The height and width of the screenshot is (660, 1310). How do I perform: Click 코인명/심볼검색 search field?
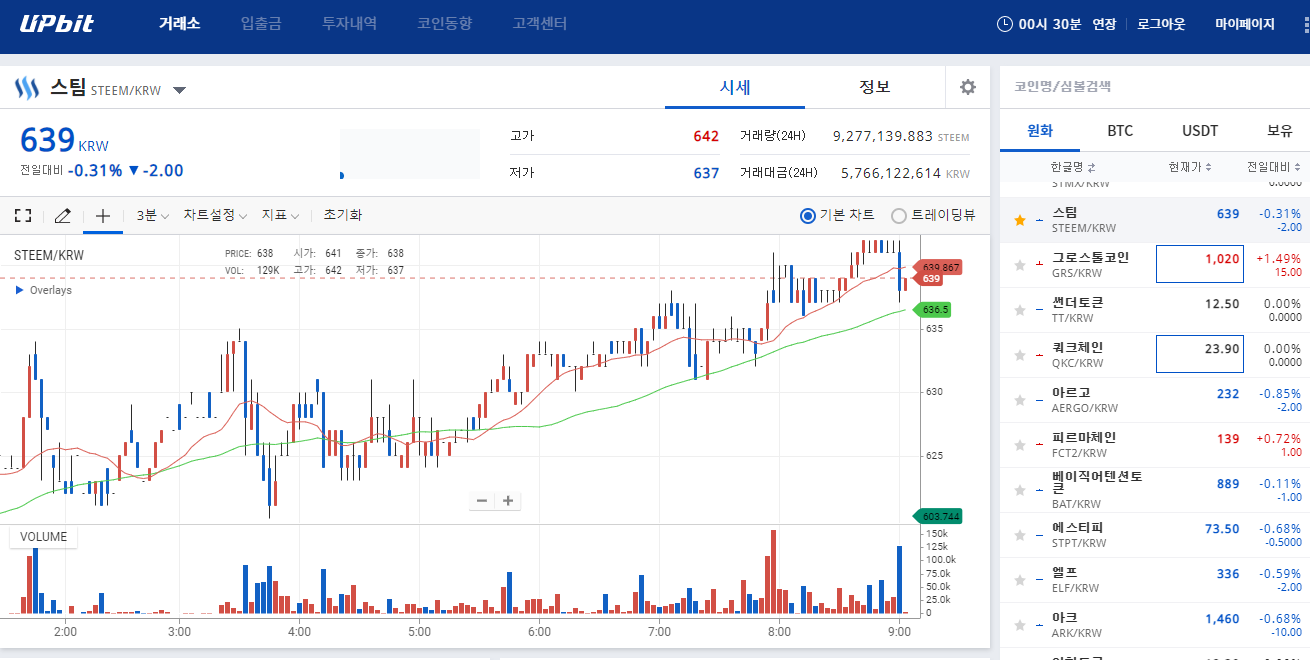coord(1155,87)
